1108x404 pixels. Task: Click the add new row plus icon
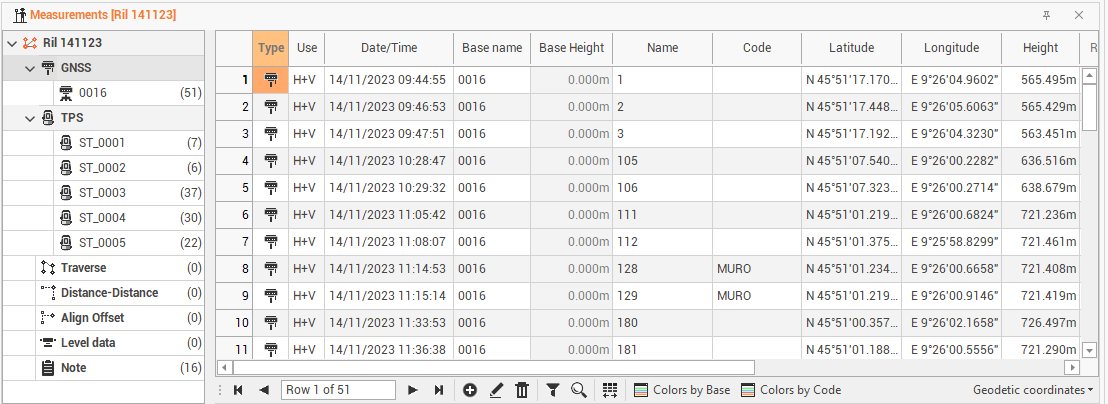(x=470, y=390)
